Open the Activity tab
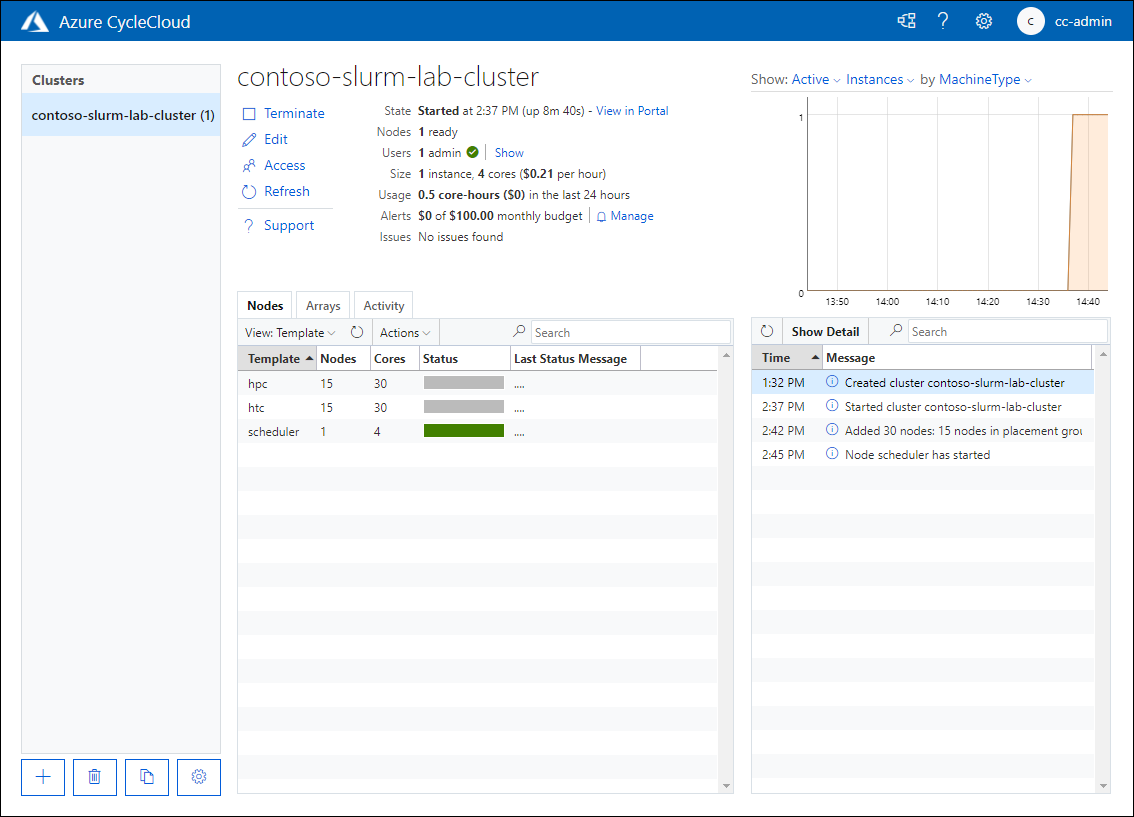The height and width of the screenshot is (817, 1134). tap(383, 305)
